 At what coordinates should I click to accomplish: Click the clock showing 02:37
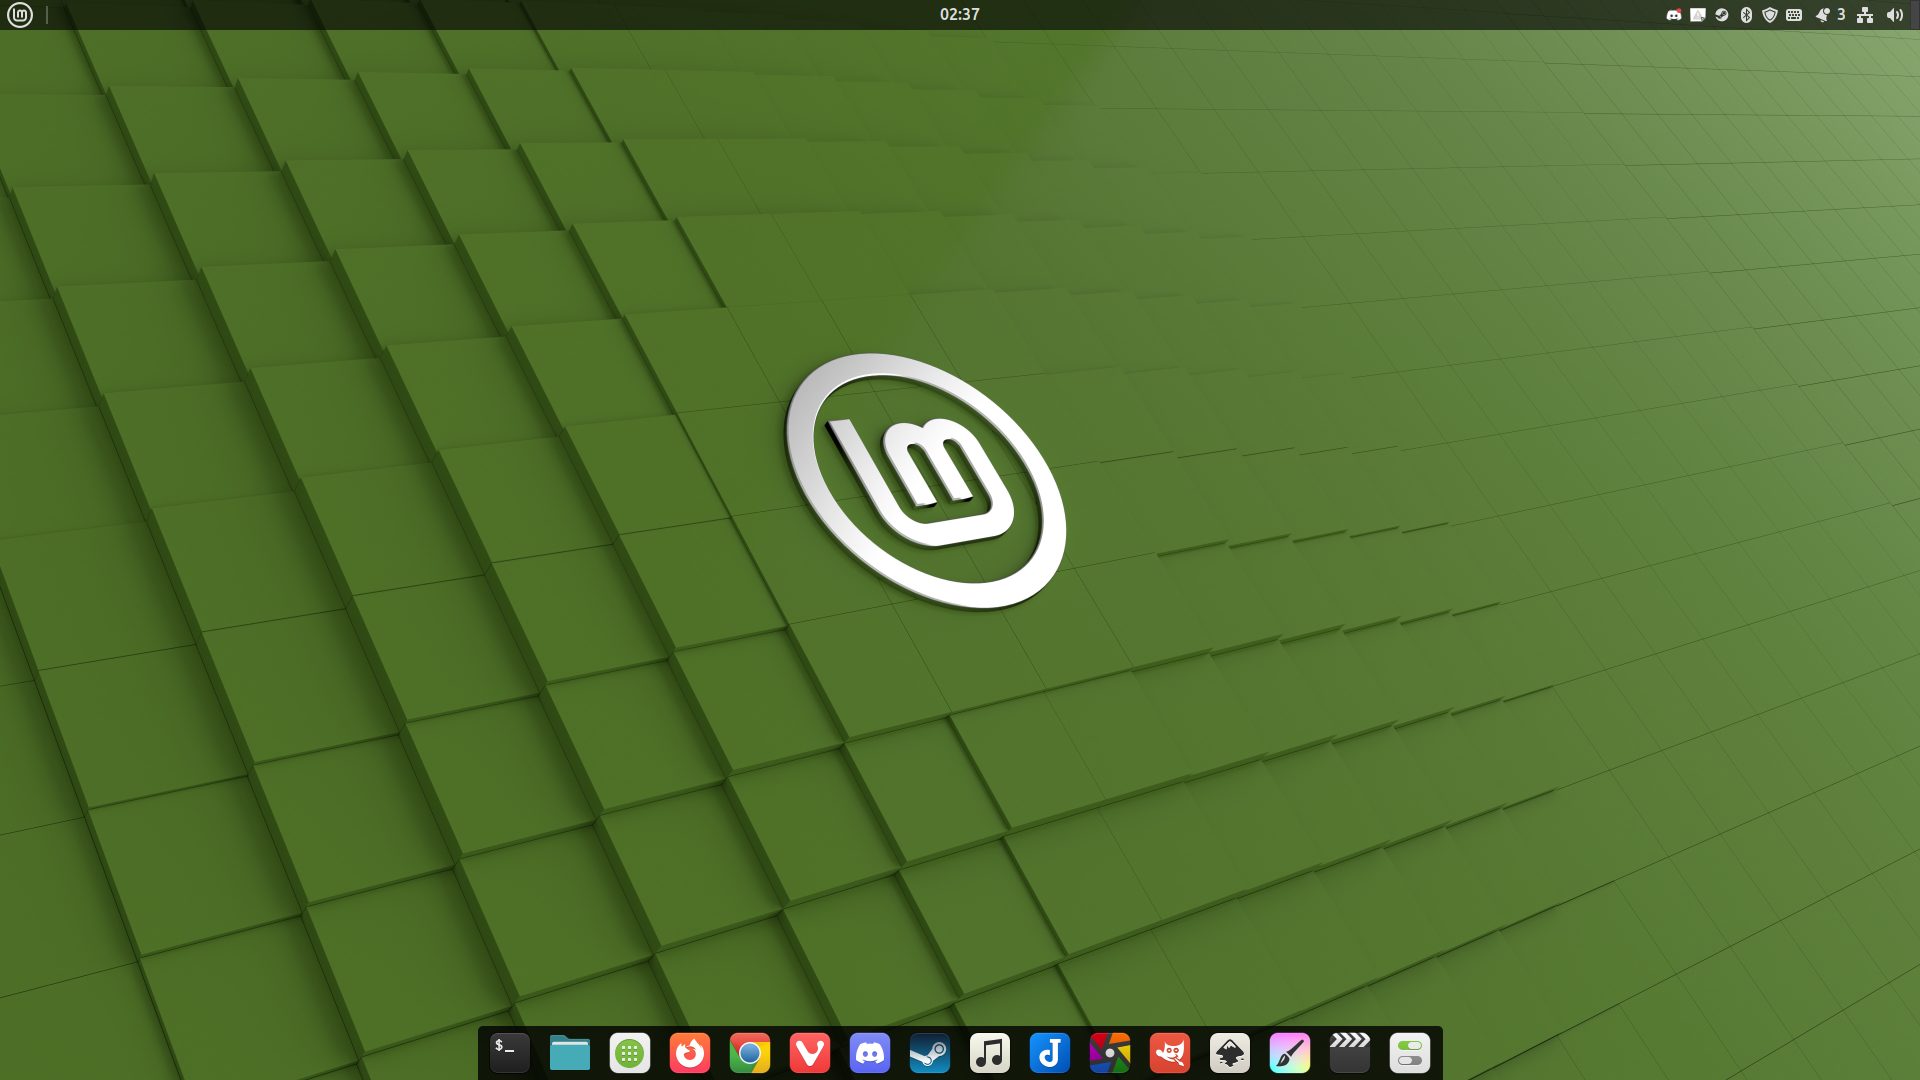[959, 14]
